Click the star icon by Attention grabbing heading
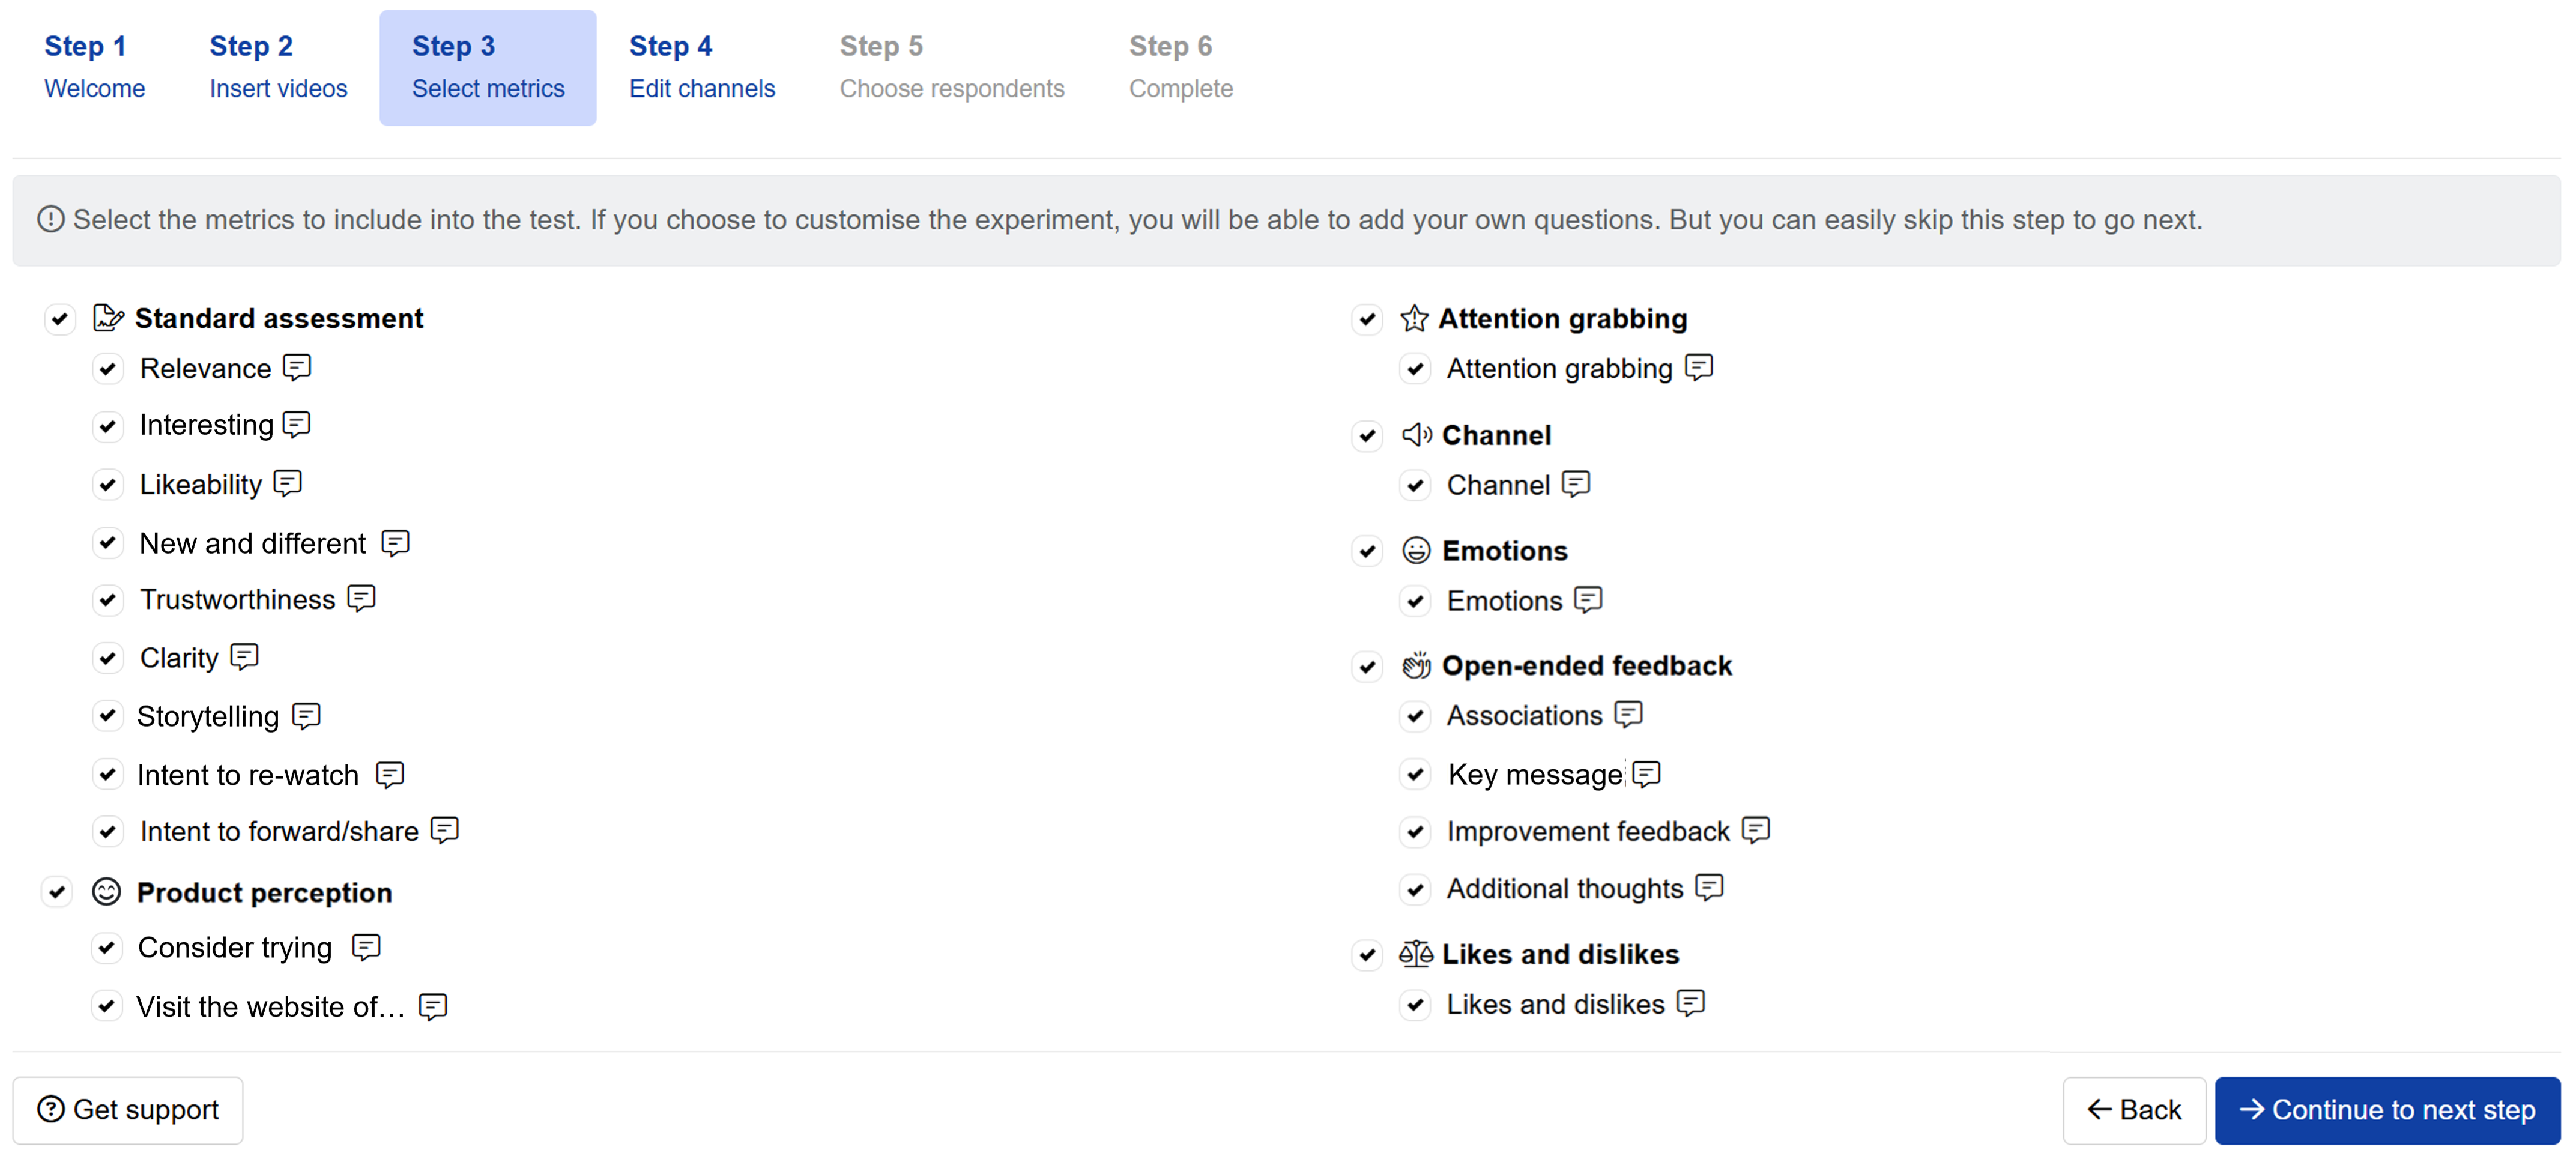The height and width of the screenshot is (1168, 2576). point(1414,319)
